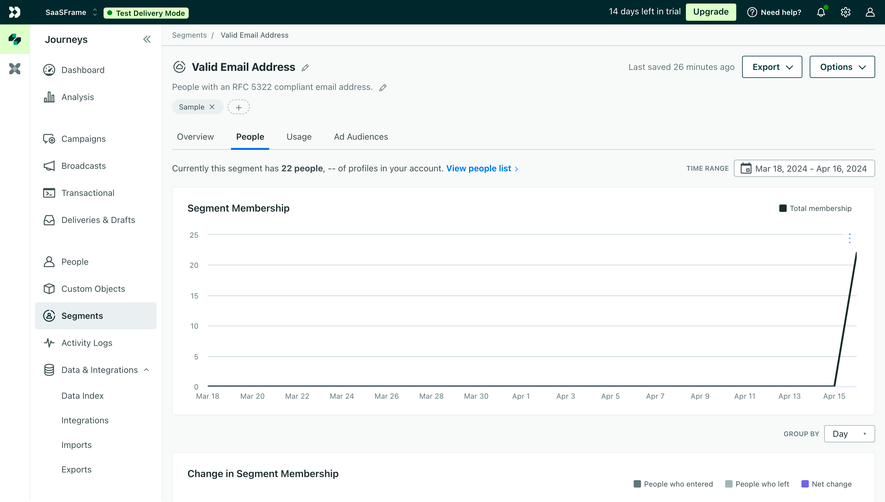The image size is (885, 502).
Task: Click the Deliveries & Drafts inbox icon
Action: (49, 220)
